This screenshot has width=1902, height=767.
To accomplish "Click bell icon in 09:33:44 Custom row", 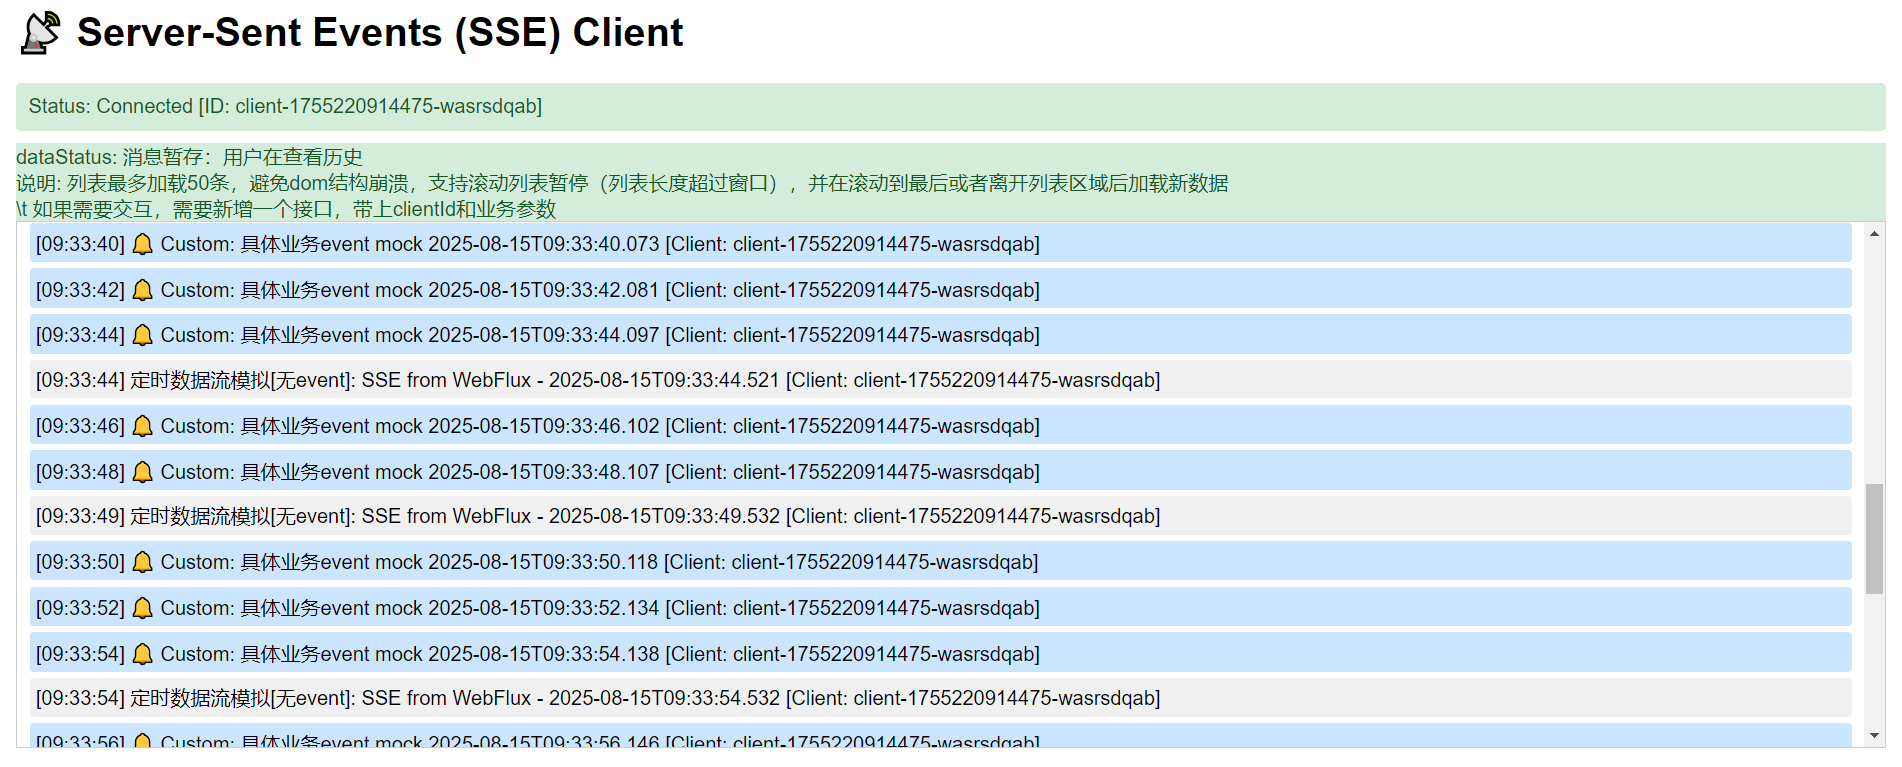I will point(143,335).
